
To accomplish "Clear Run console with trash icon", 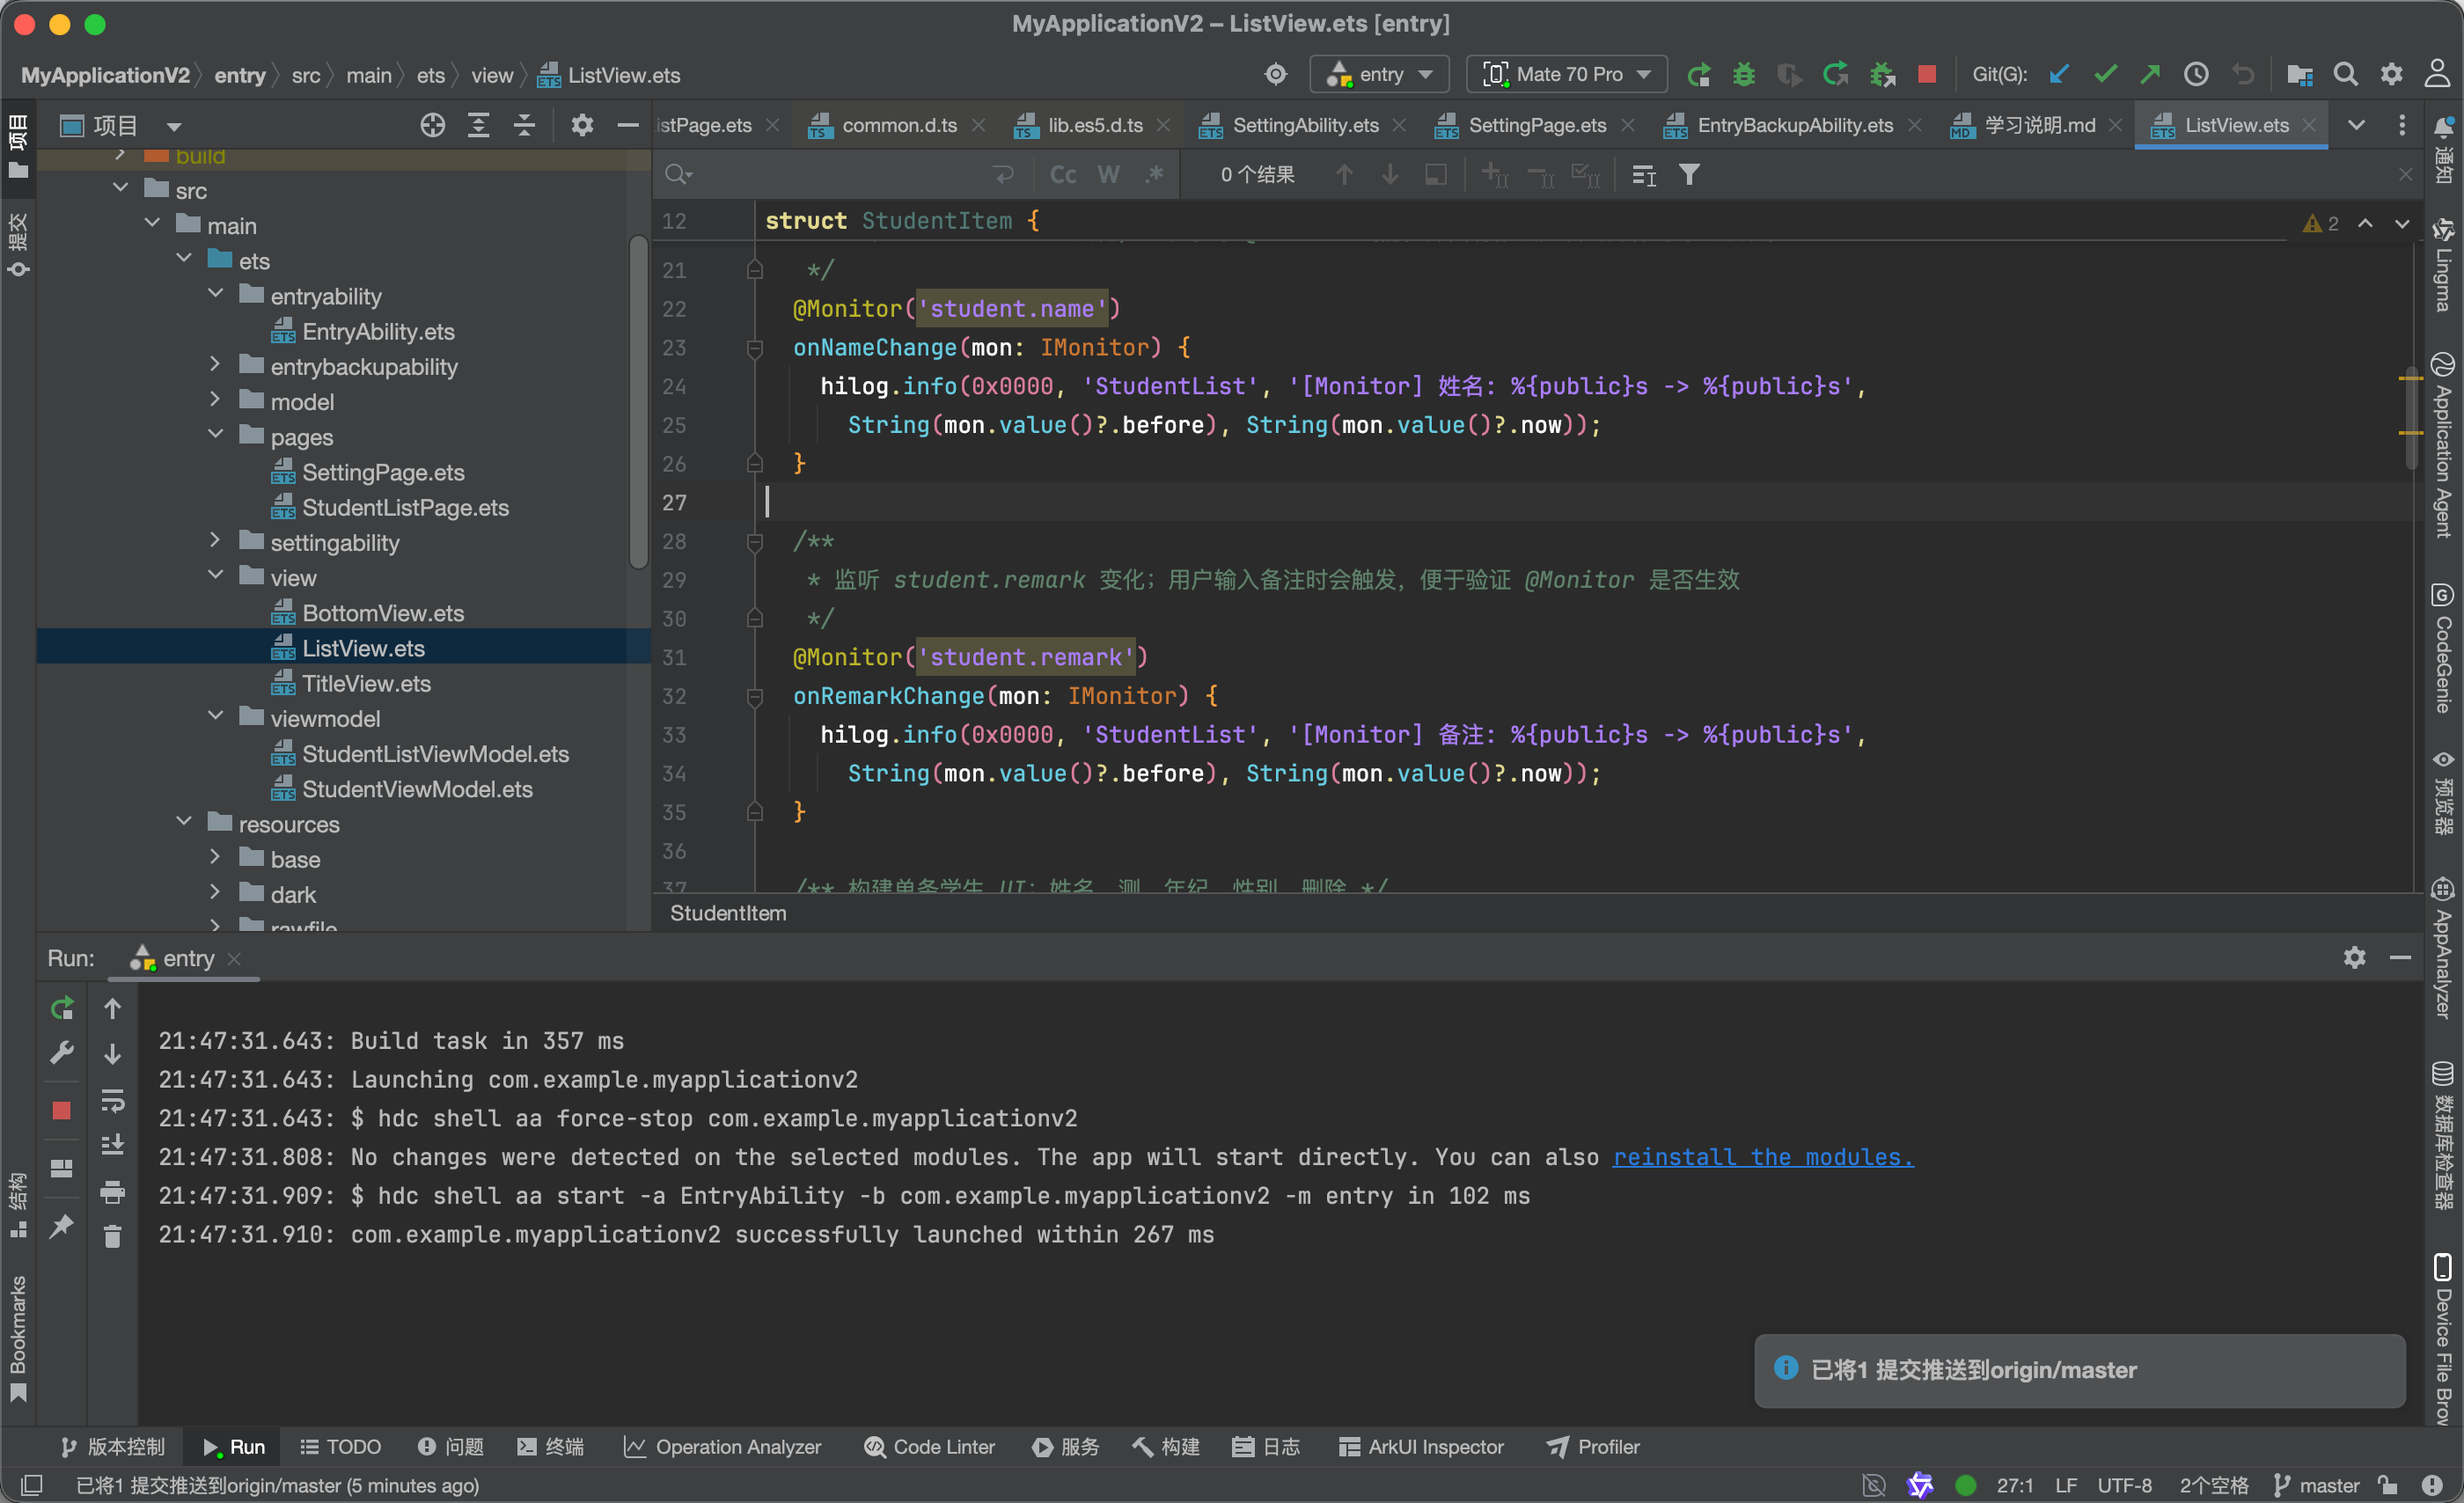I will click(112, 1237).
